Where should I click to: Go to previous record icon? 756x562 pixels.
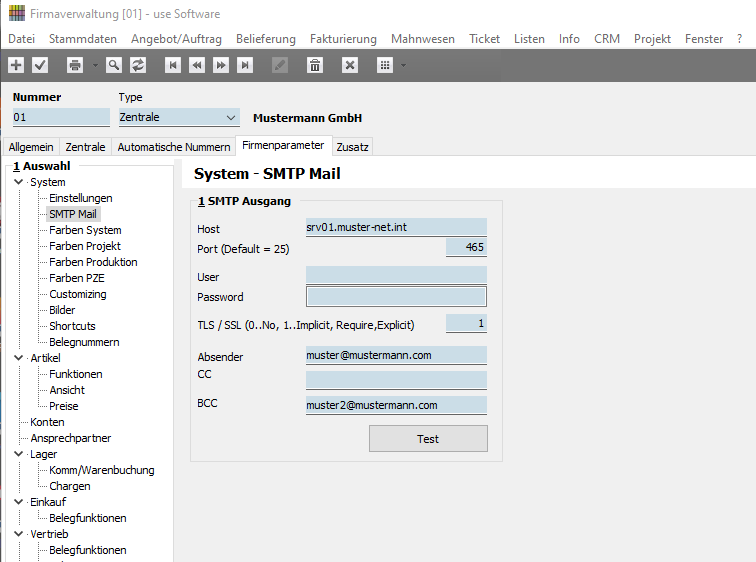pos(197,65)
